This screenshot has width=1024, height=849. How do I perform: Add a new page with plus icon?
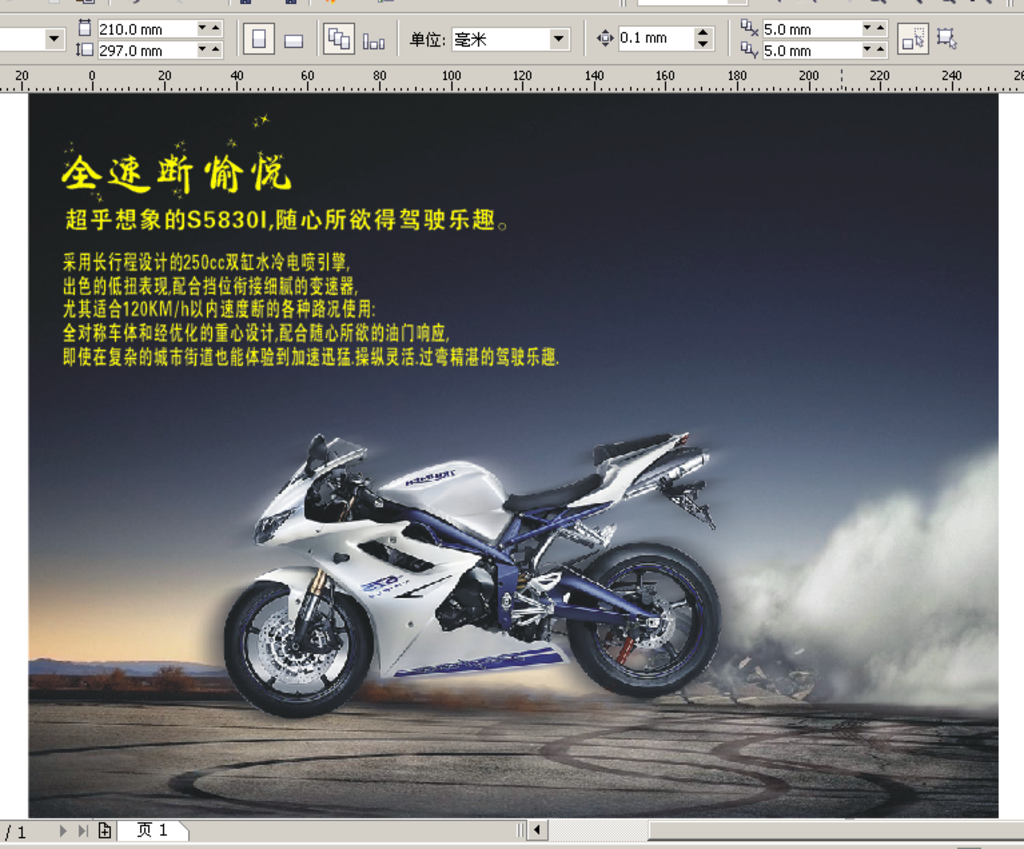pyautogui.click(x=104, y=830)
